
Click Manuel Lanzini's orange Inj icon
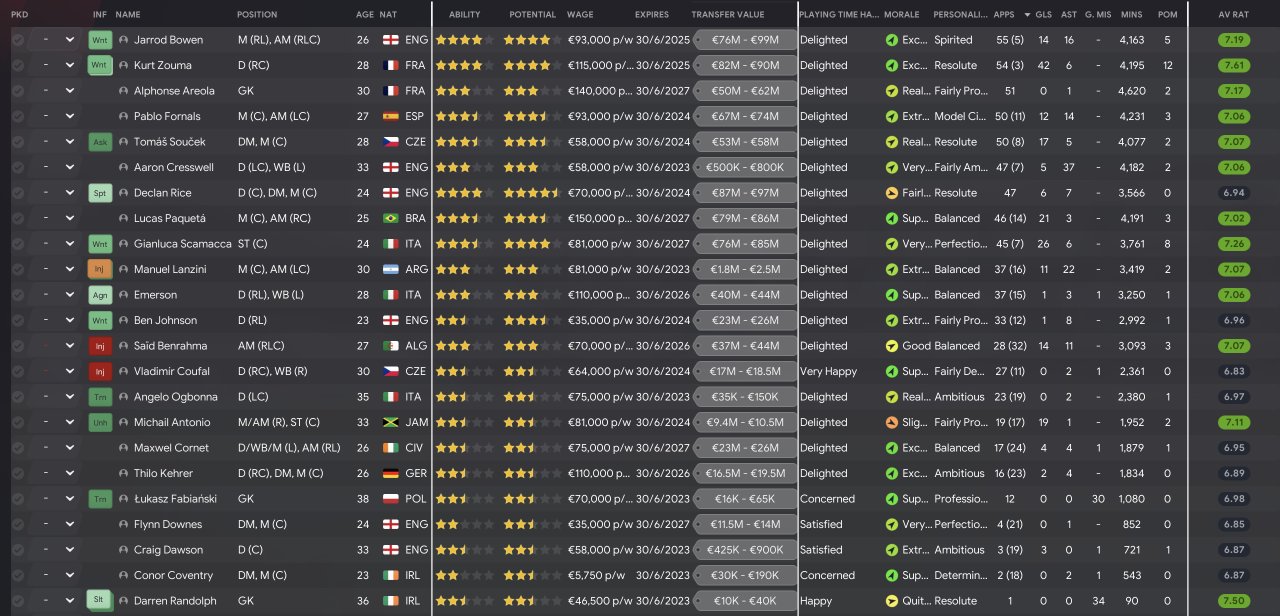coord(100,269)
